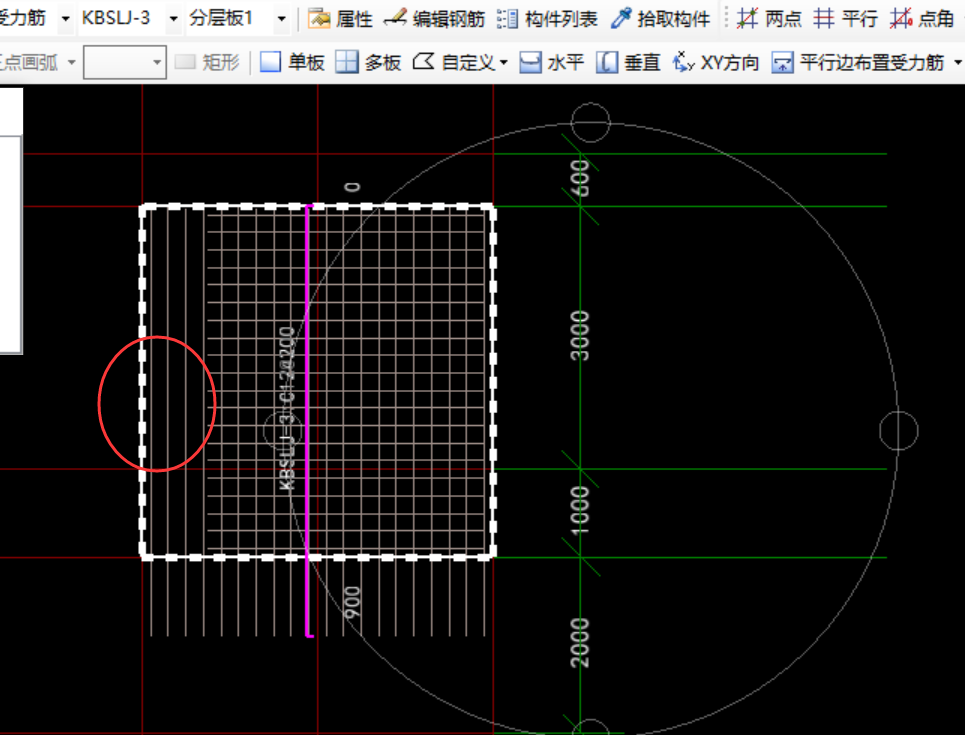Click the magenta rebar line in slab

click(x=308, y=420)
